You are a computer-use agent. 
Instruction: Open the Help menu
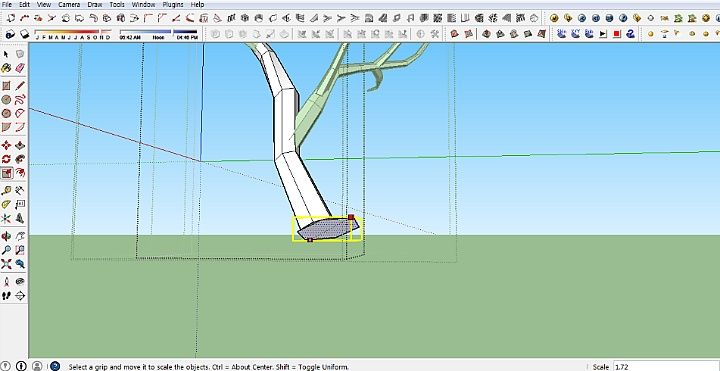point(197,5)
